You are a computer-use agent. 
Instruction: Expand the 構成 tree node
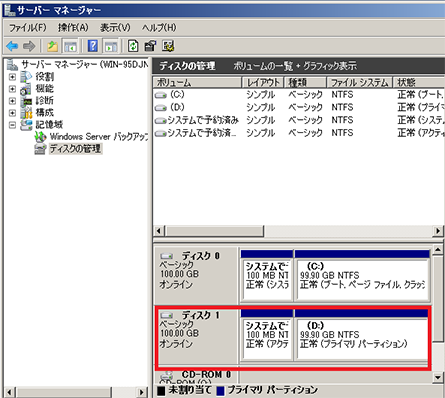coord(12,113)
